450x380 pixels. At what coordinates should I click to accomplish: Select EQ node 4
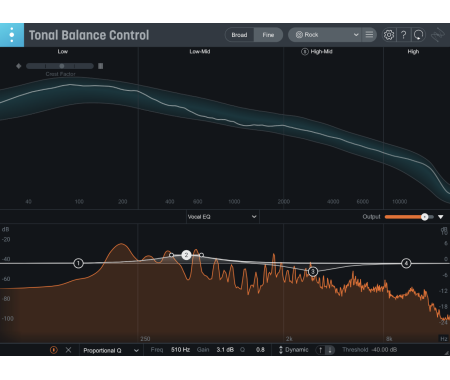(406, 263)
